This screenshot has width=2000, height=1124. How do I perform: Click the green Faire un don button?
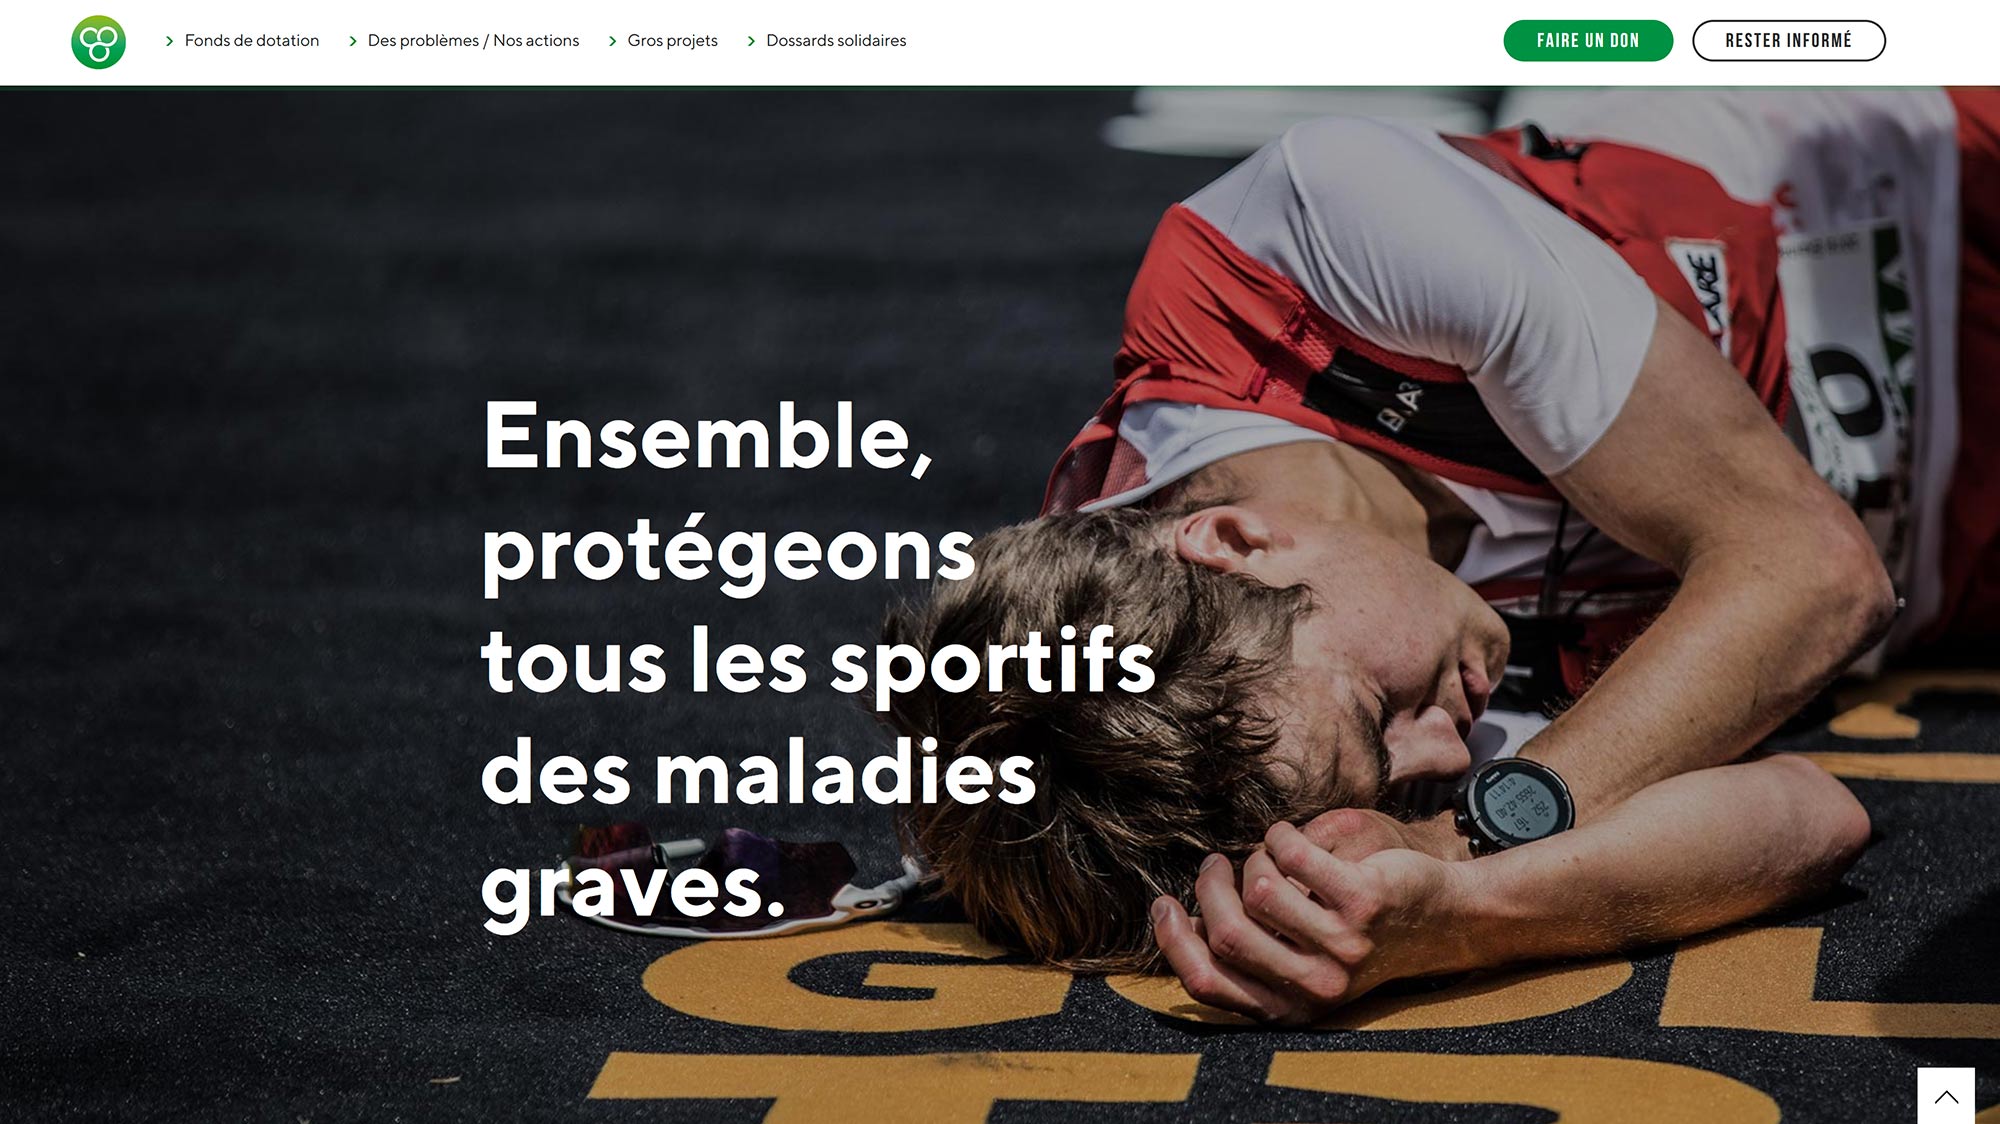coord(1588,41)
